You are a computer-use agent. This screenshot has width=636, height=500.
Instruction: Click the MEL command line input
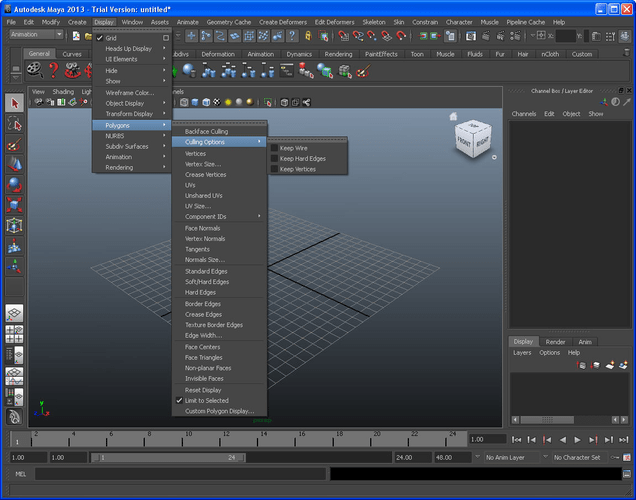click(x=180, y=474)
